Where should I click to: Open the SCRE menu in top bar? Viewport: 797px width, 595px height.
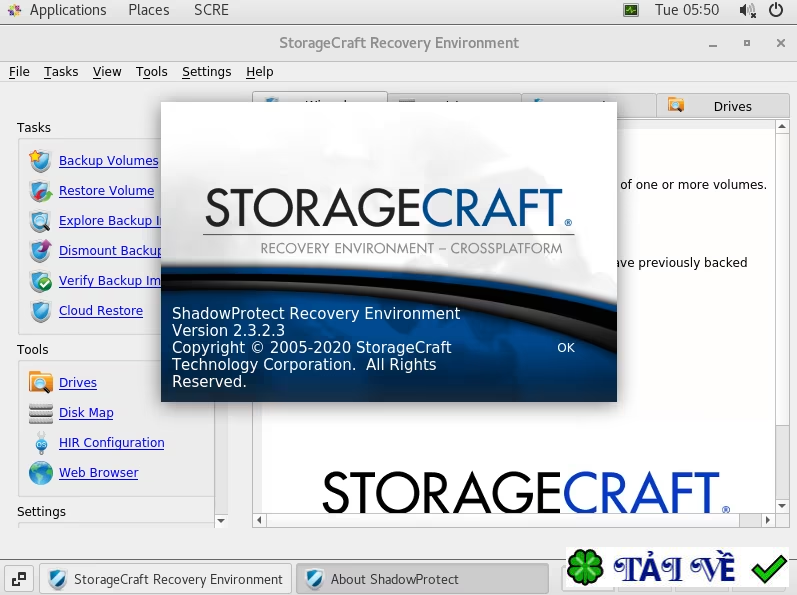(x=211, y=10)
